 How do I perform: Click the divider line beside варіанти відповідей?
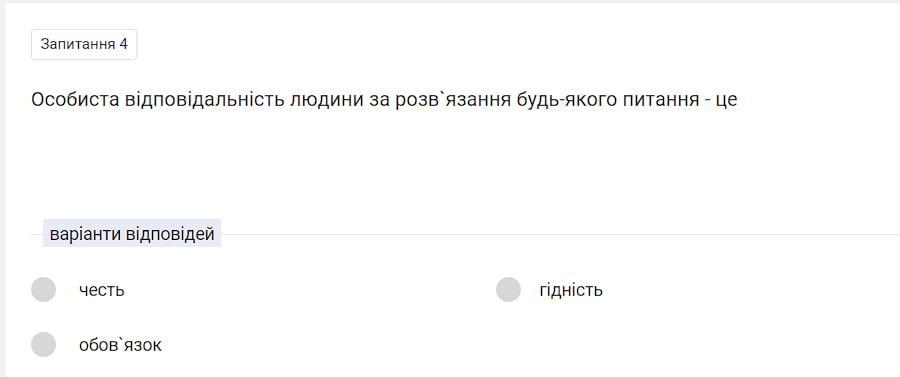[x=560, y=234]
